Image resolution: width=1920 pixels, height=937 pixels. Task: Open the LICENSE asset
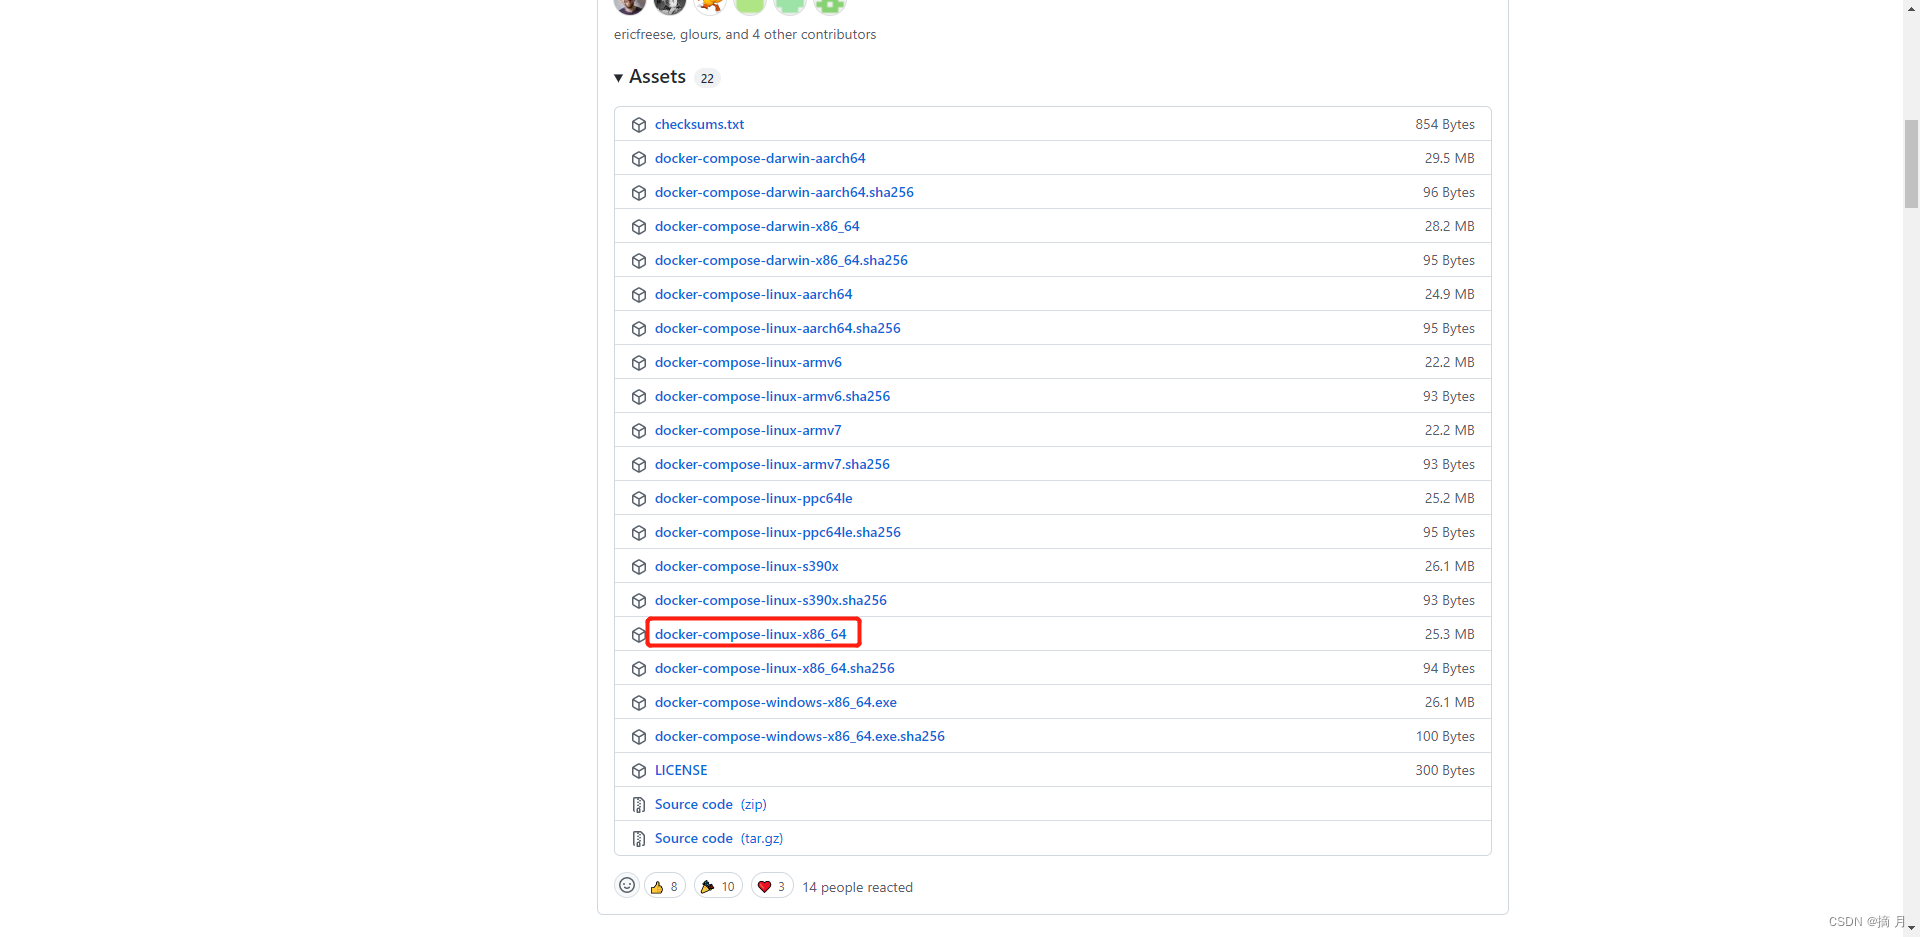tap(680, 770)
